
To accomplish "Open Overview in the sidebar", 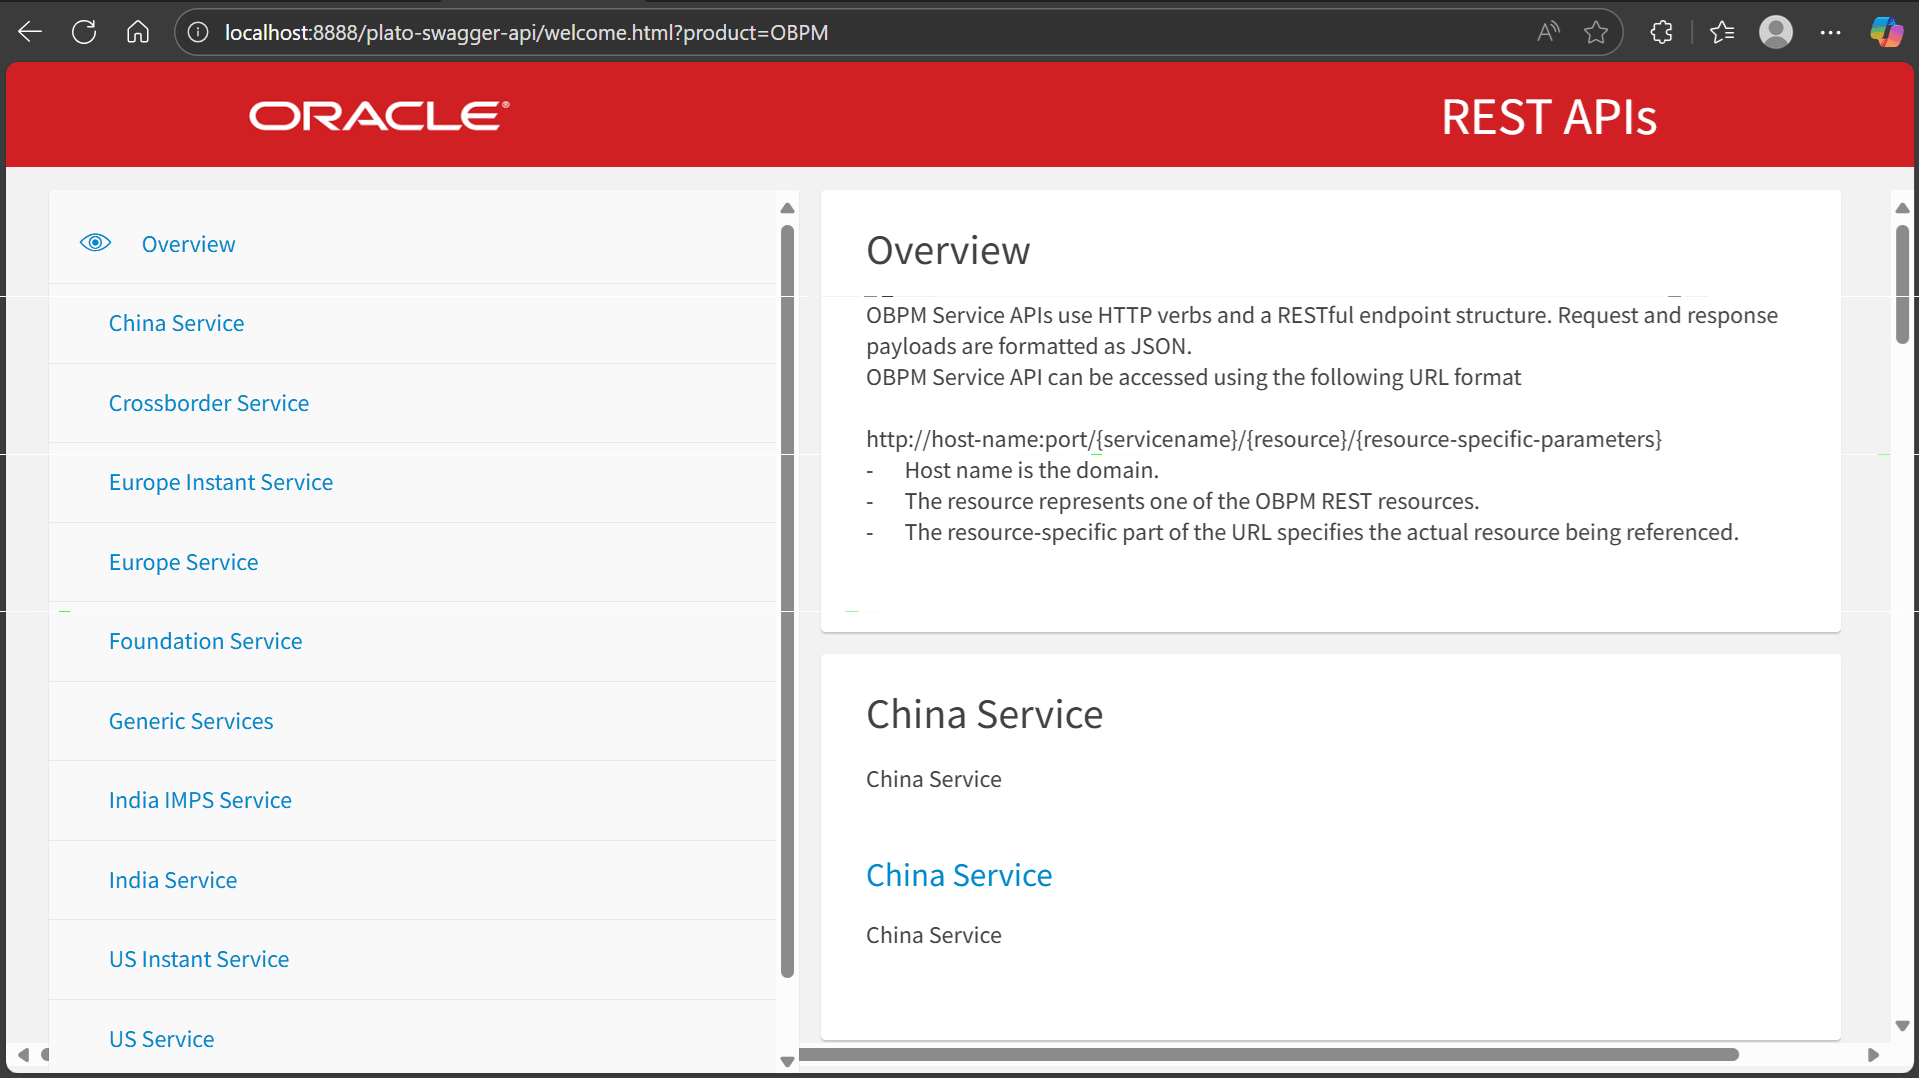I will click(188, 244).
